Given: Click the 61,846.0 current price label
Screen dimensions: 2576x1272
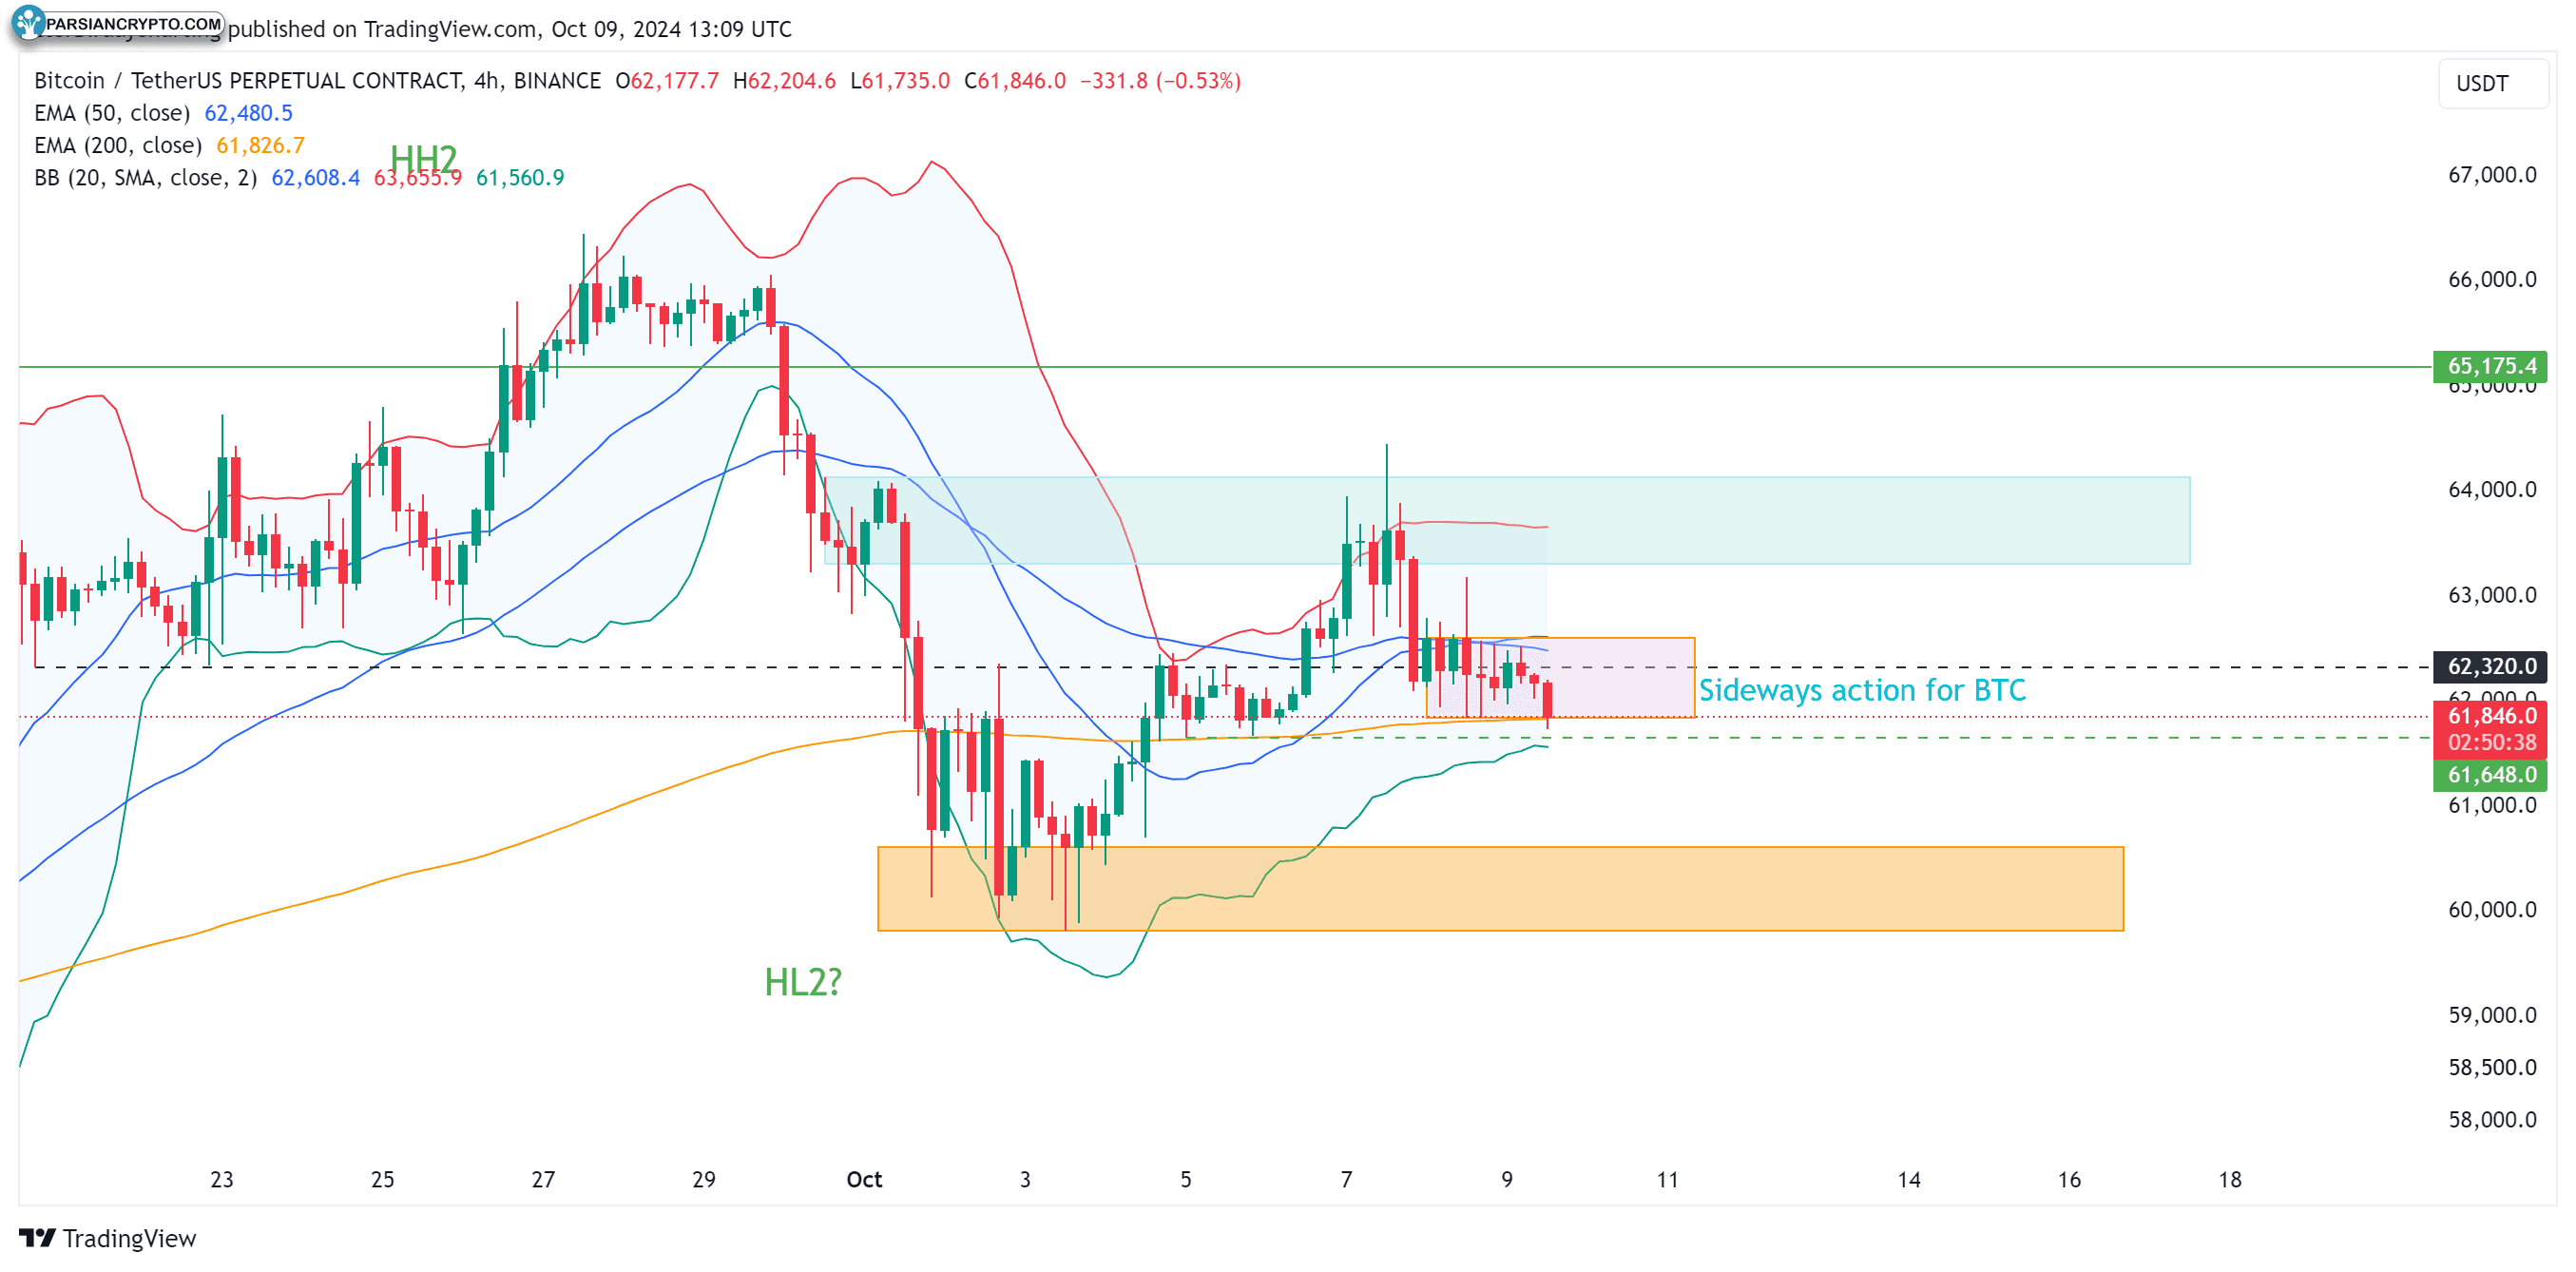Looking at the screenshot, I should pos(2491,716).
